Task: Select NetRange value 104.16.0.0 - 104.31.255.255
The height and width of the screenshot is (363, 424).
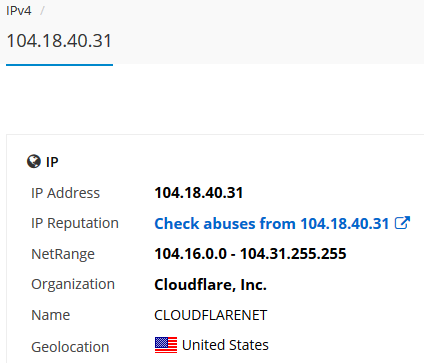Action: (250, 254)
